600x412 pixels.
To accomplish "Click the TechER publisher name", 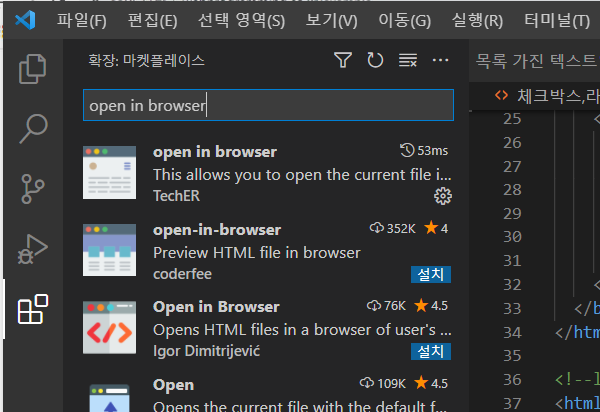I will tap(176, 196).
